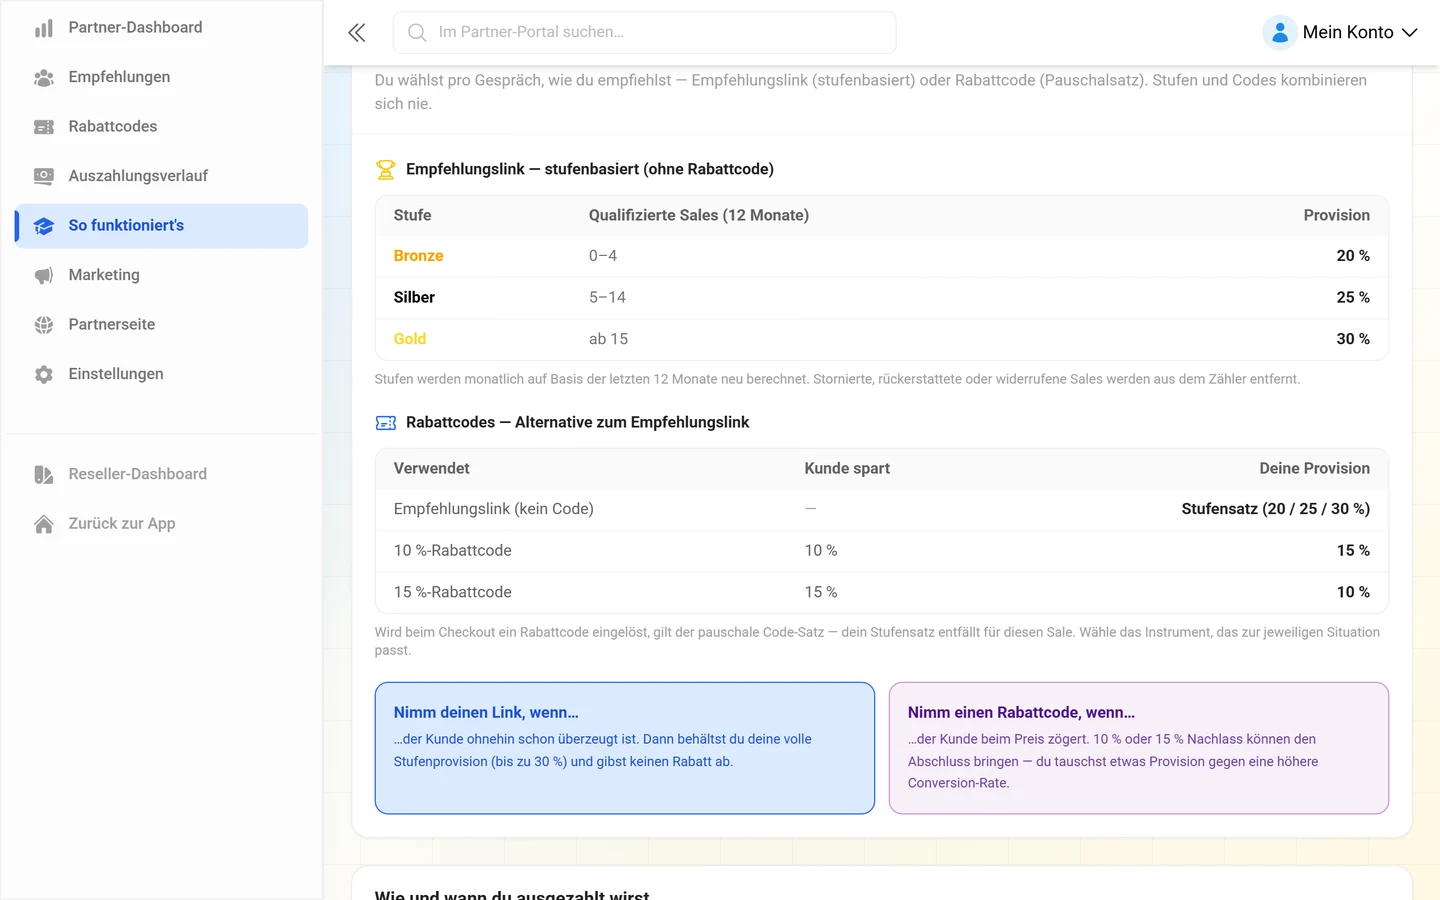Click the house icon for Zurück zur App
Image resolution: width=1440 pixels, height=900 pixels.
point(44,524)
